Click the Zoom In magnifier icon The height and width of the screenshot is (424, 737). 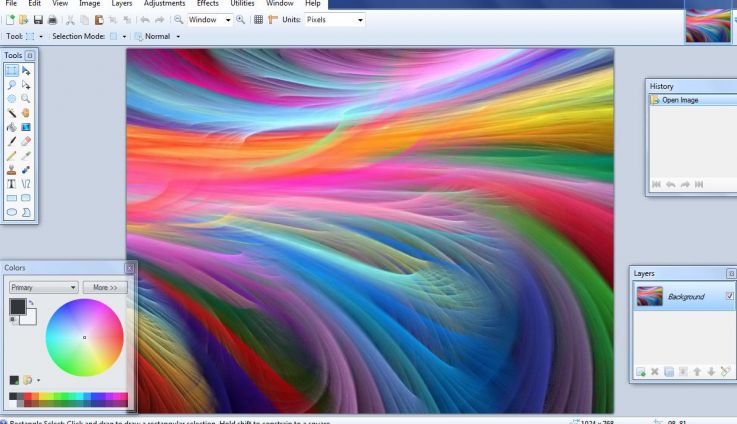click(241, 20)
